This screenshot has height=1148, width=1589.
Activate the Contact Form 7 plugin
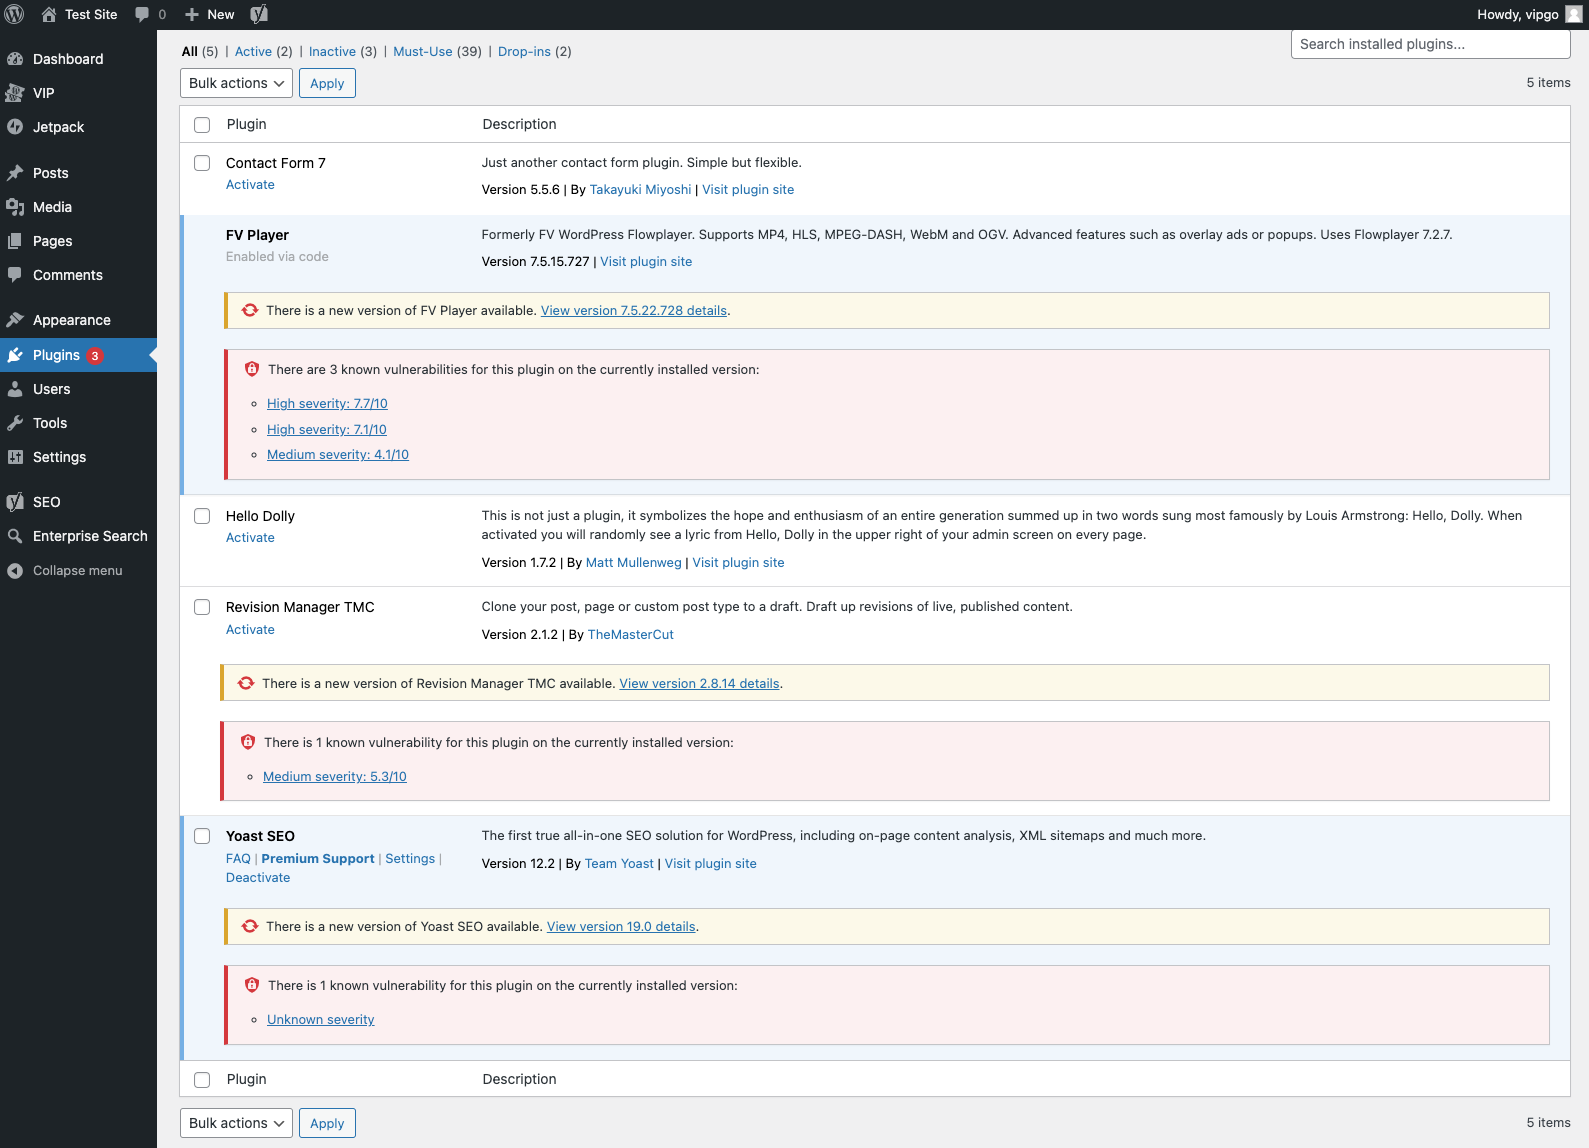(x=250, y=185)
